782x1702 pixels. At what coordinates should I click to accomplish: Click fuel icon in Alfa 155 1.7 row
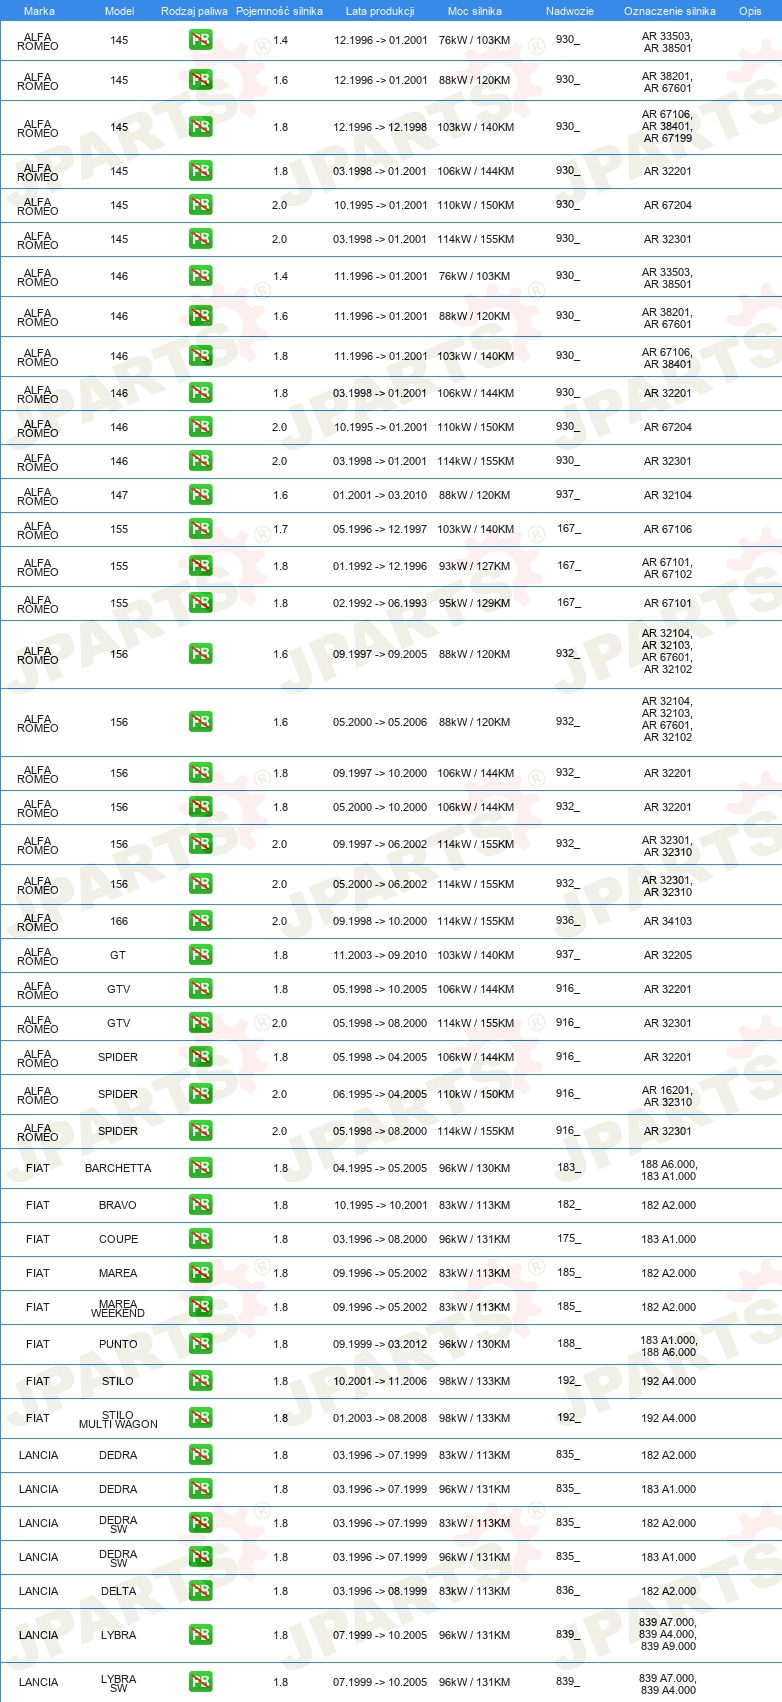coord(201,530)
